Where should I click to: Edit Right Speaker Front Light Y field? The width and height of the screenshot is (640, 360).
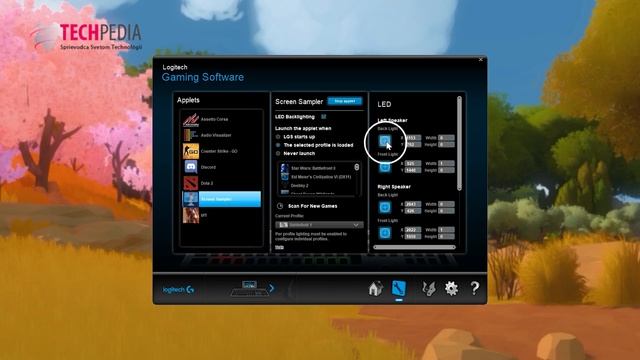pos(413,237)
